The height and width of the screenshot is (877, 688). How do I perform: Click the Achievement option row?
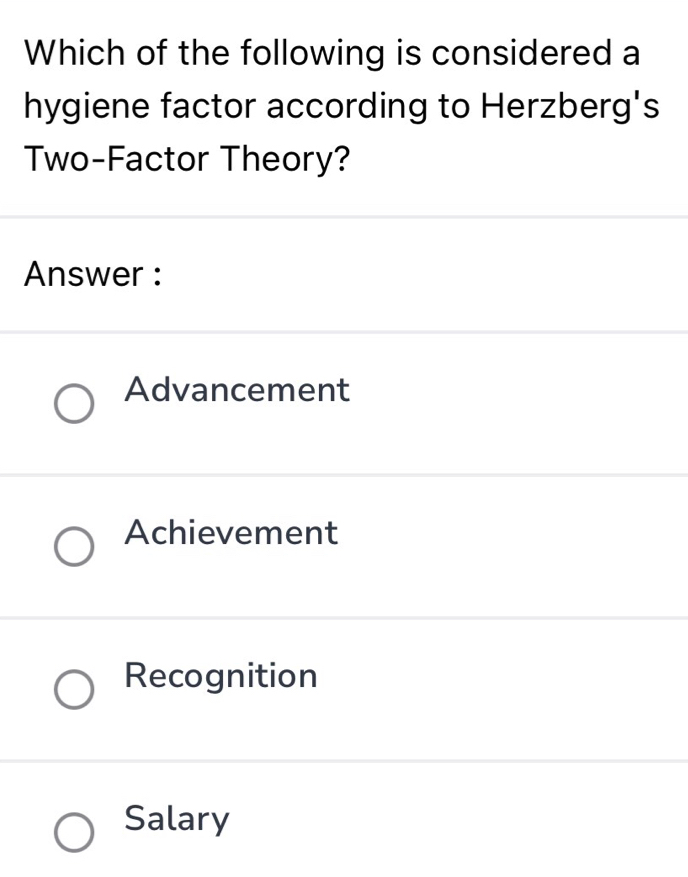point(344,543)
